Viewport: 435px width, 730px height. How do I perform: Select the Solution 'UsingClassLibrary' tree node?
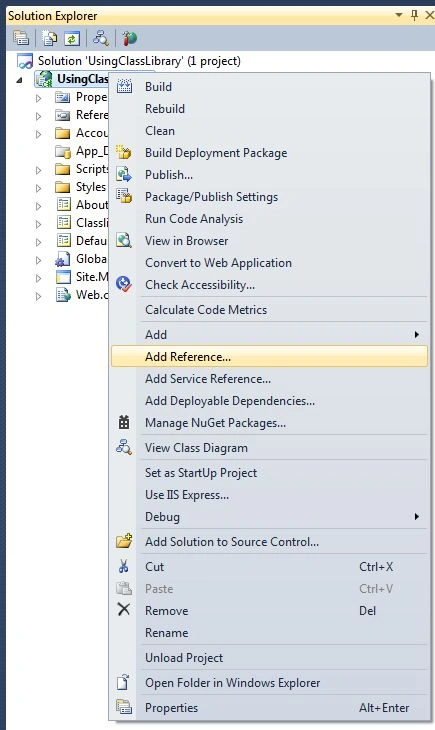[139, 61]
